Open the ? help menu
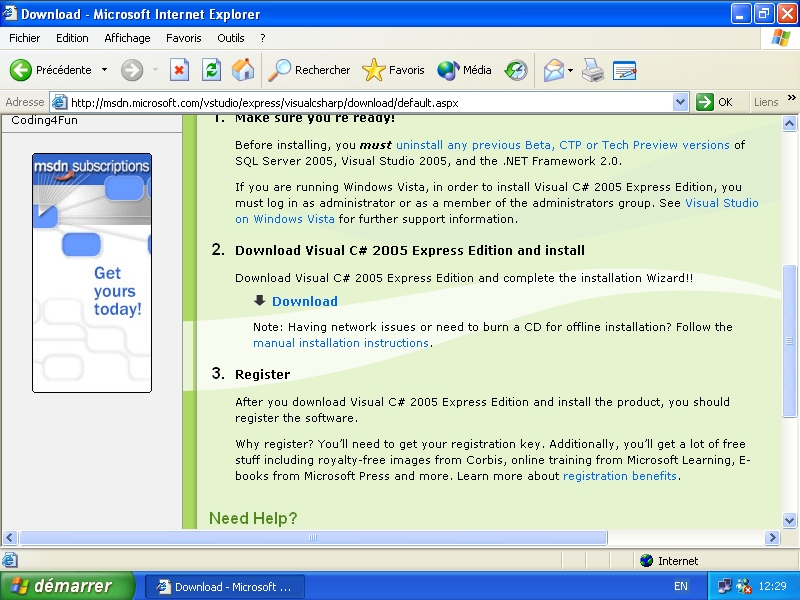This screenshot has width=800, height=600. [x=263, y=38]
